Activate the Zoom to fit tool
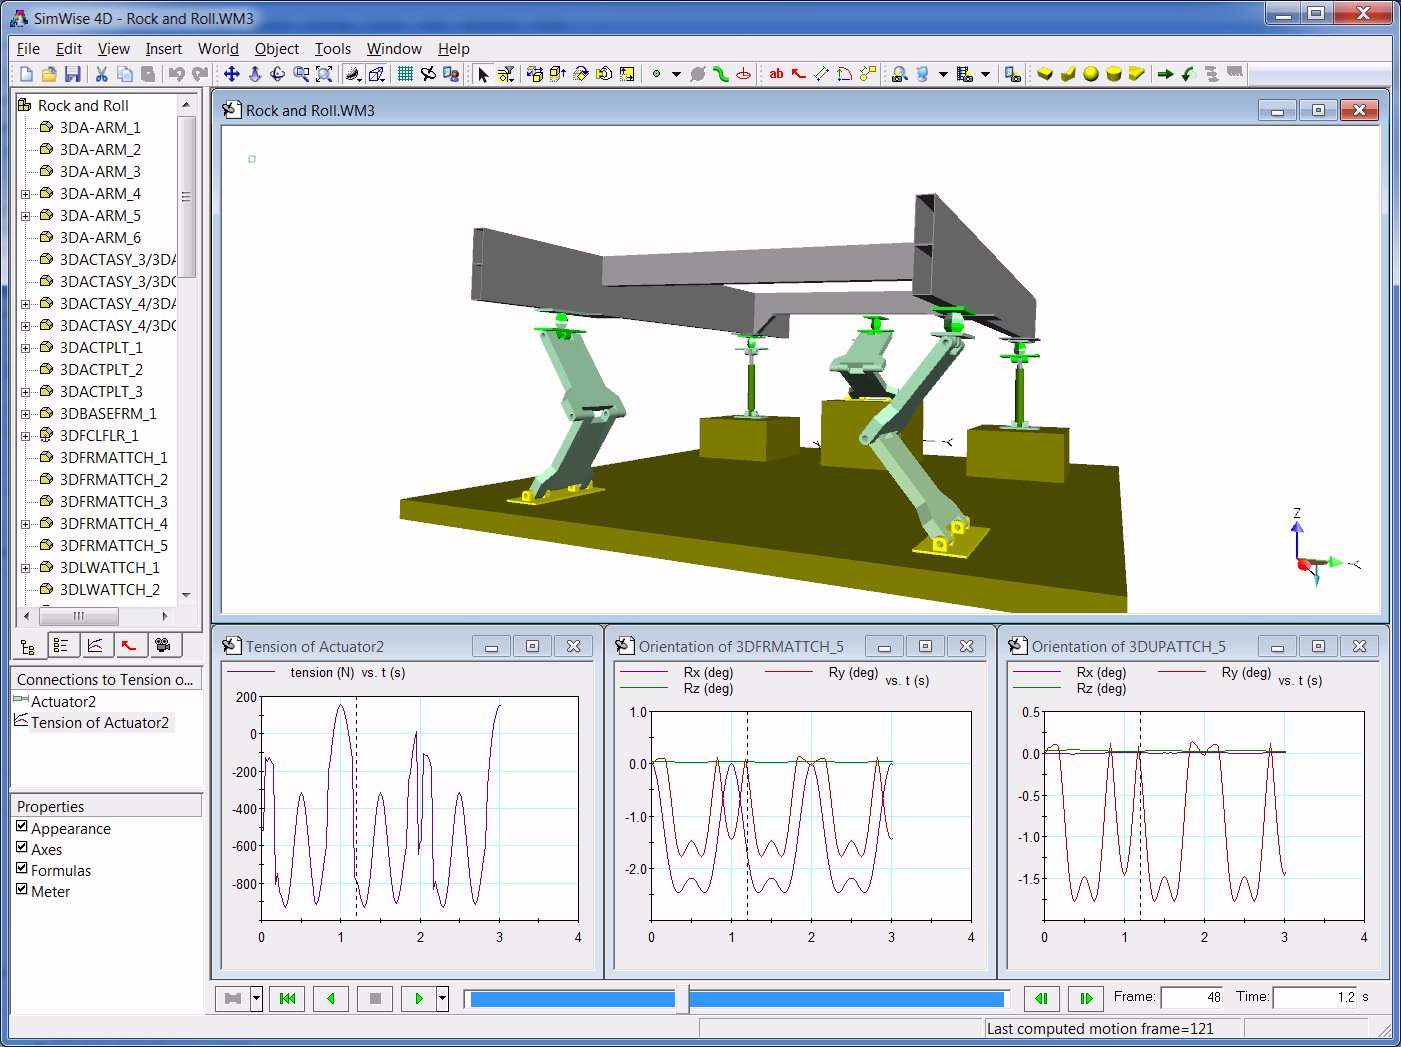The height and width of the screenshot is (1047, 1401). [x=324, y=74]
